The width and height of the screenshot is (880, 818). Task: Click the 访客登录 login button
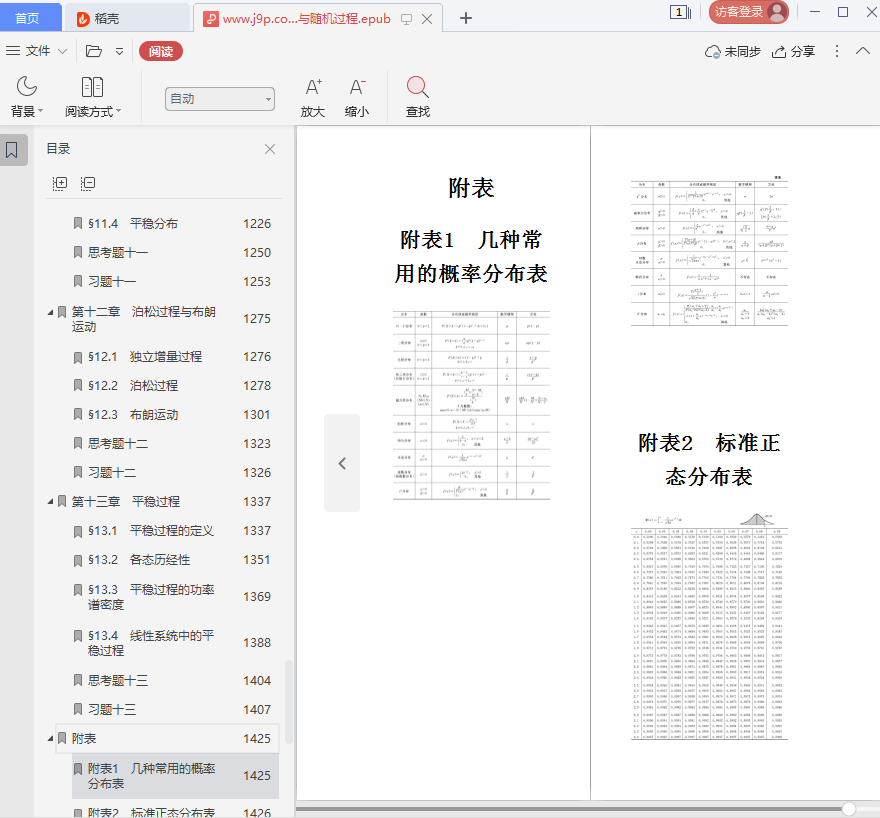748,12
